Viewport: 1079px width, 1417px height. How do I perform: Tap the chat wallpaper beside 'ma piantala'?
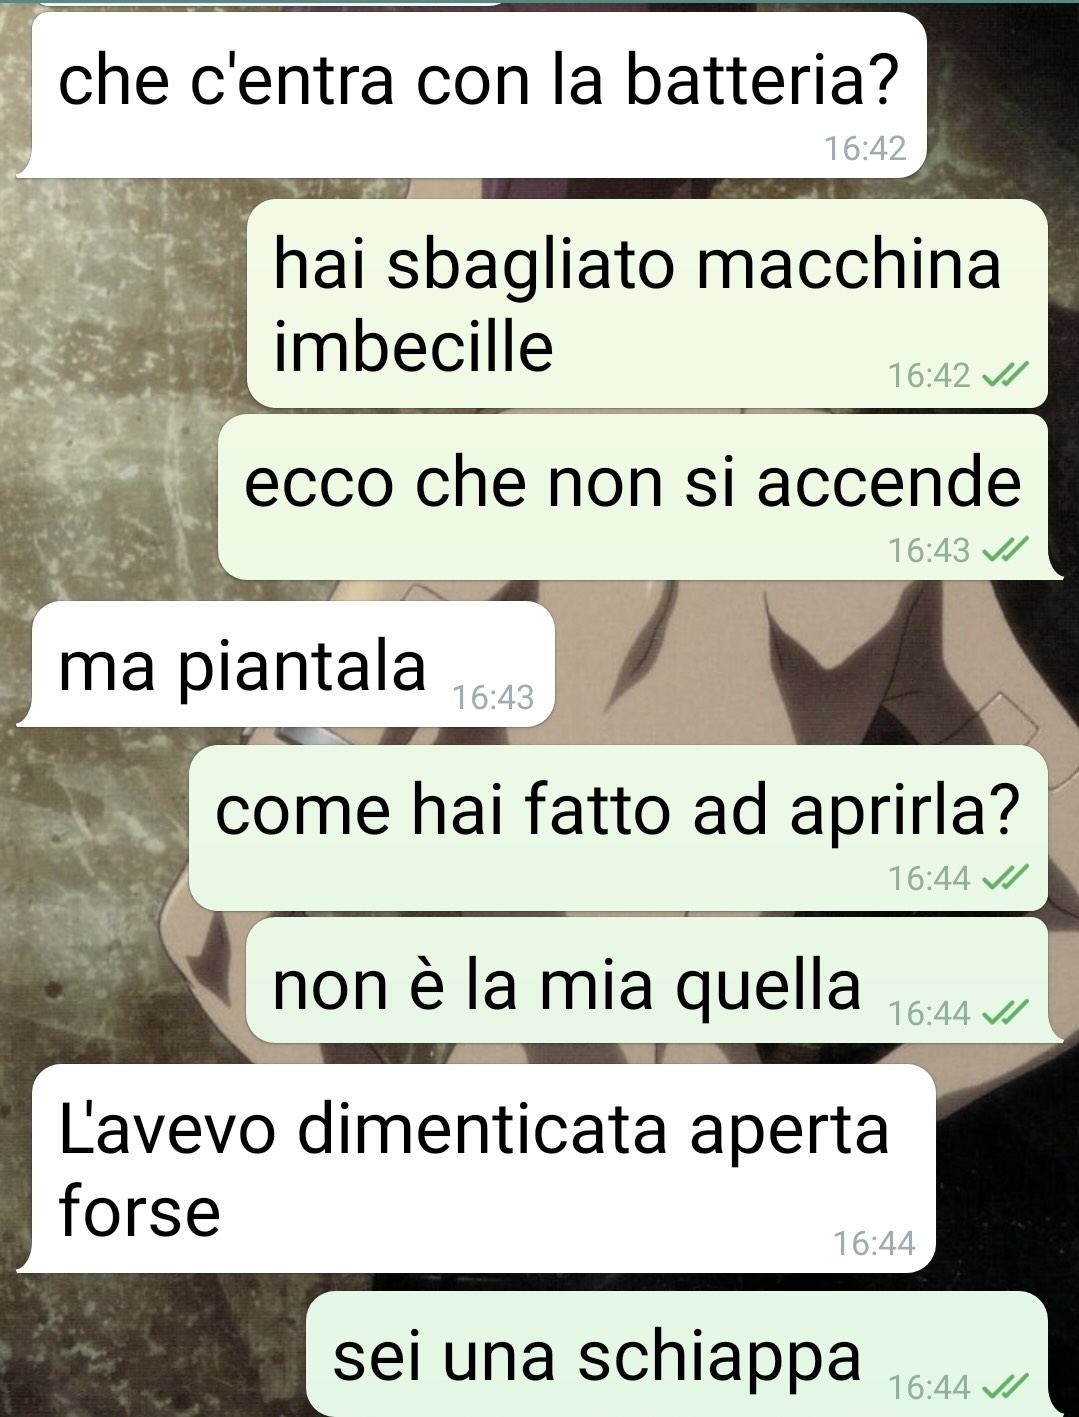pos(800,664)
